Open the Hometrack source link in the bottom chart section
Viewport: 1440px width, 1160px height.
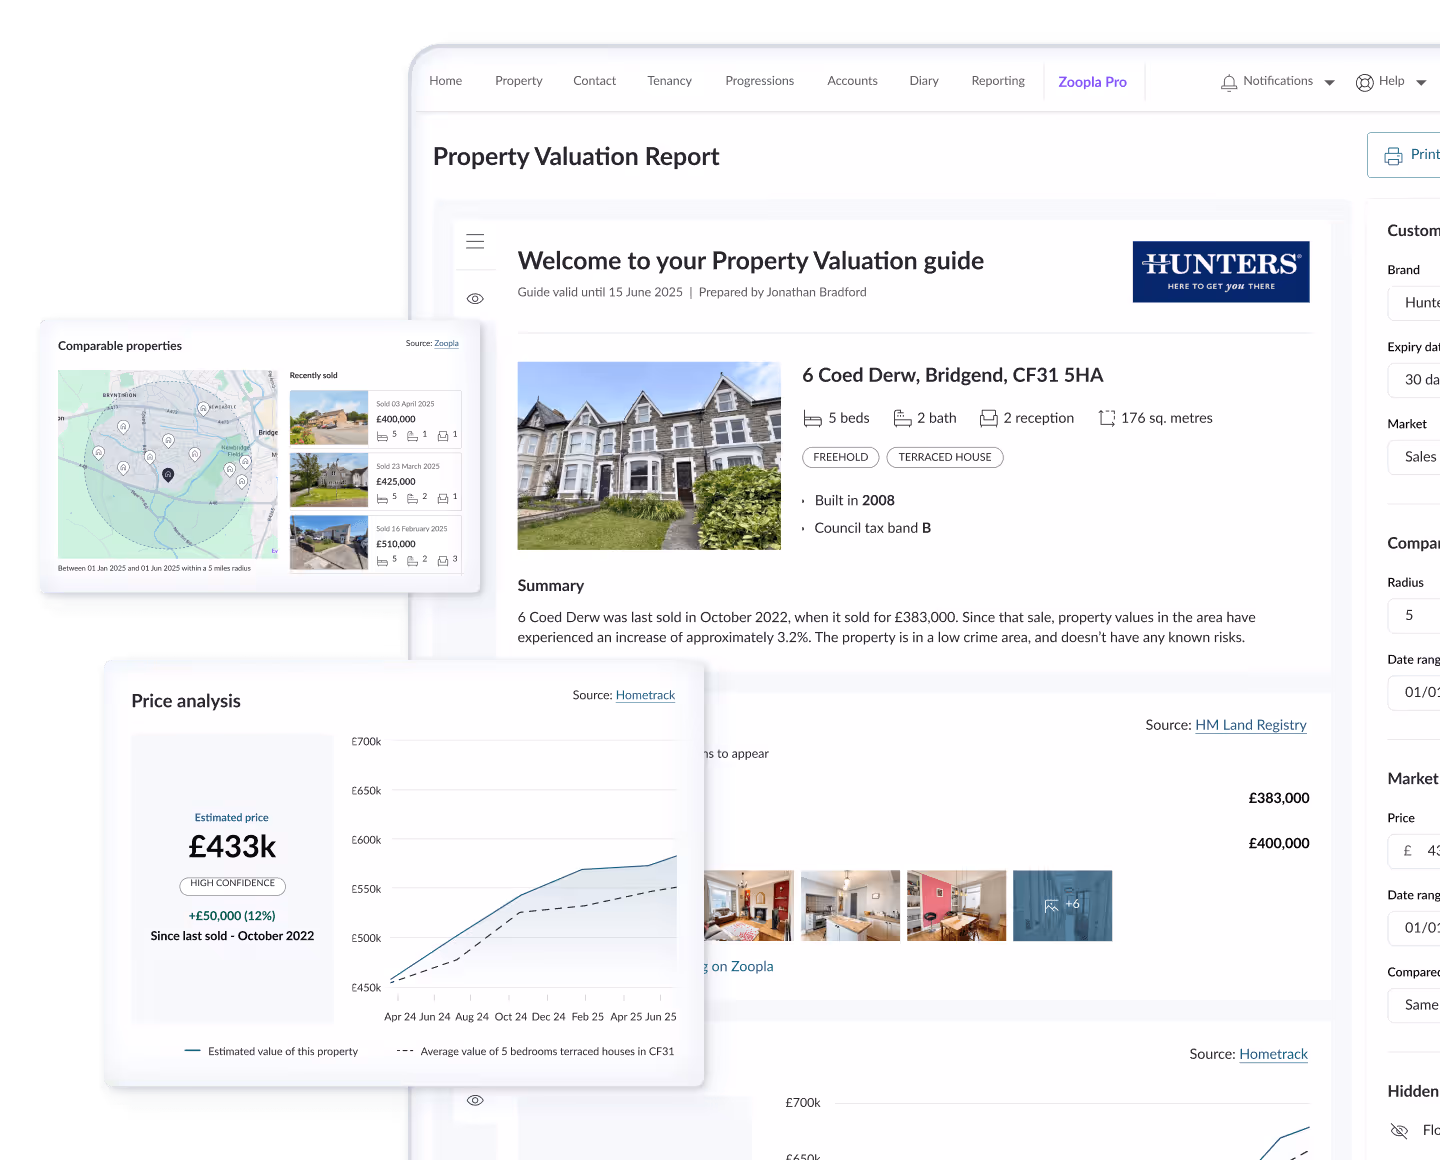1273,1054
